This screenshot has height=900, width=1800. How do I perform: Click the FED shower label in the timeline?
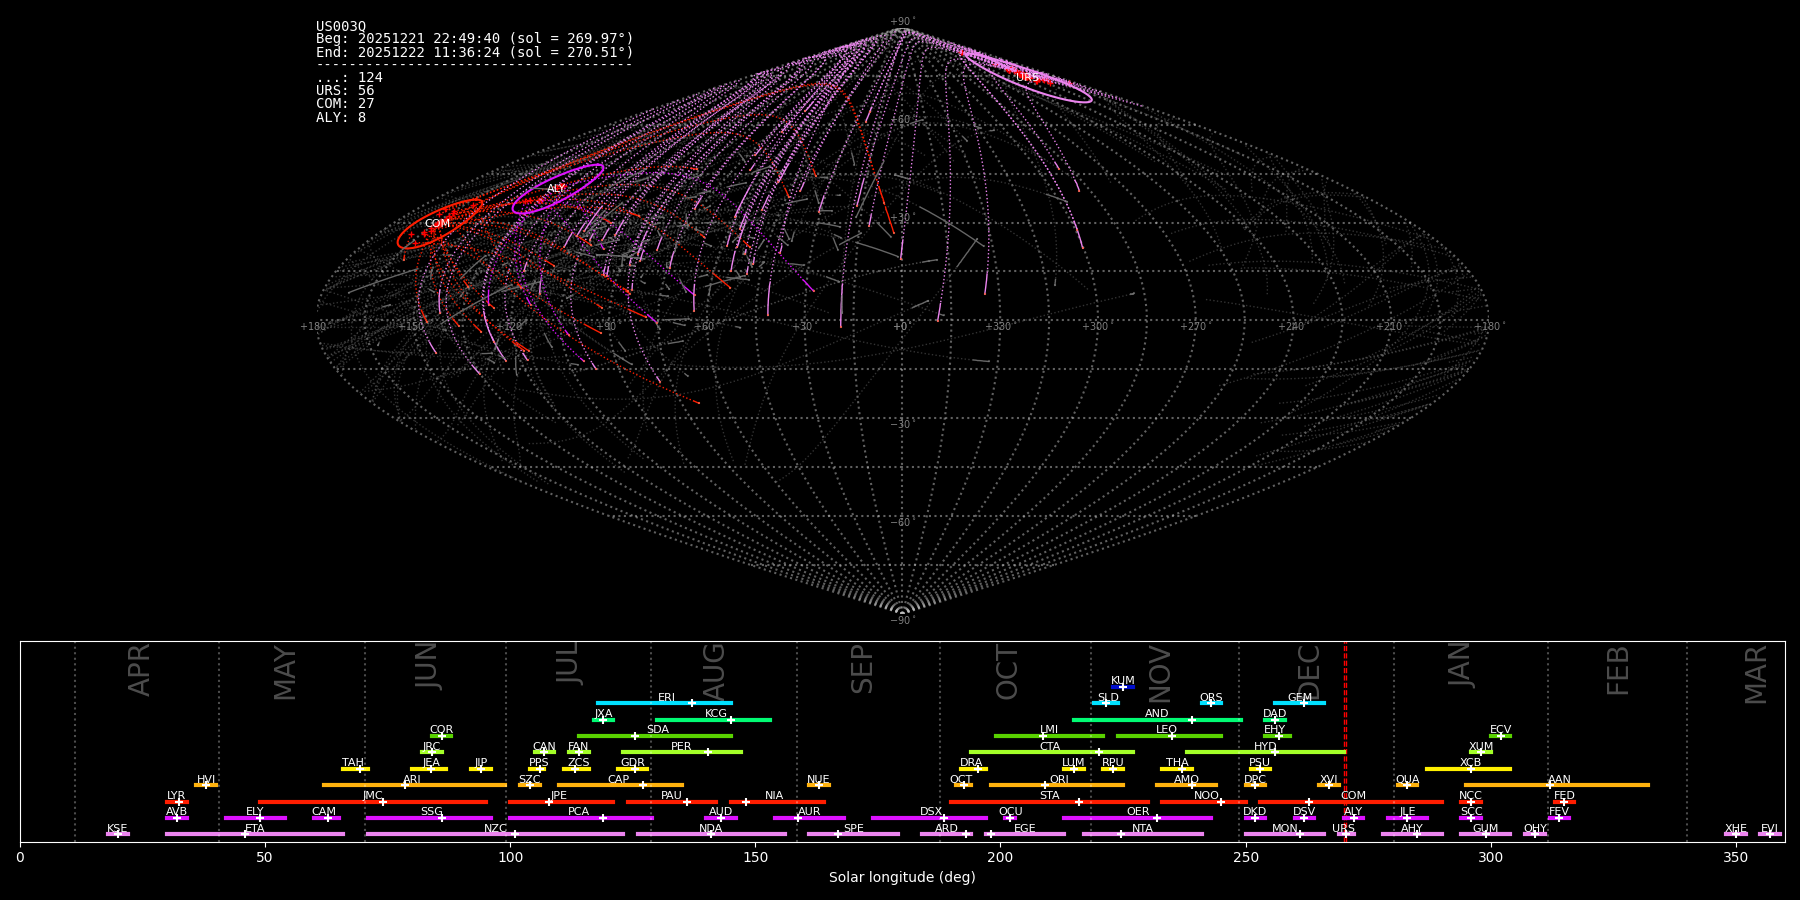tap(1564, 796)
